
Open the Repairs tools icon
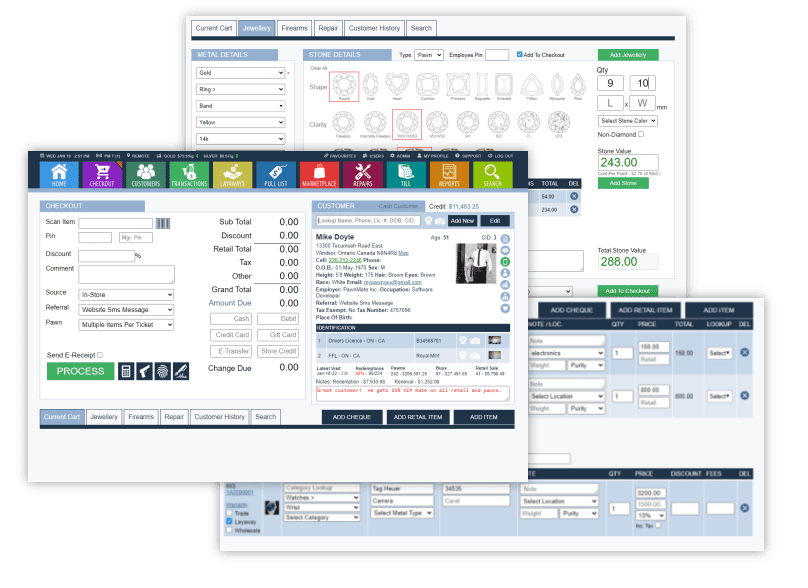[362, 175]
